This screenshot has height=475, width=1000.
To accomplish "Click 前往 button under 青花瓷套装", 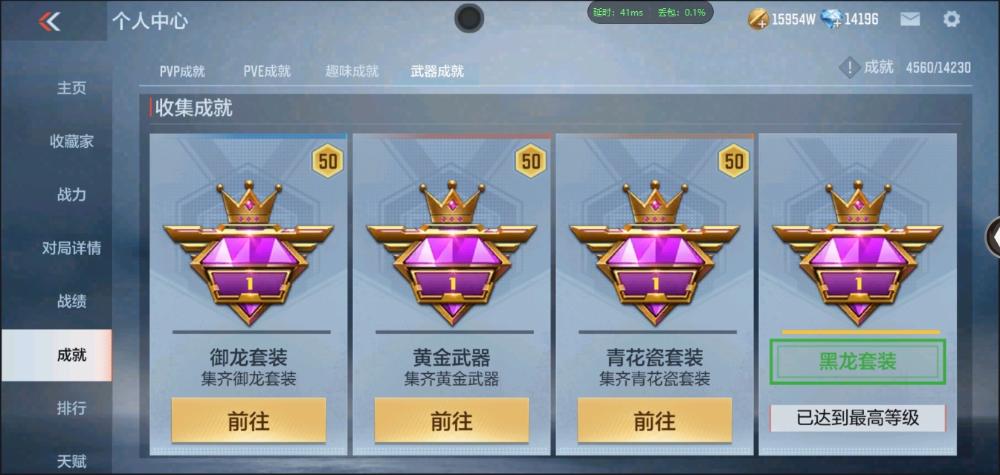I will click(655, 420).
